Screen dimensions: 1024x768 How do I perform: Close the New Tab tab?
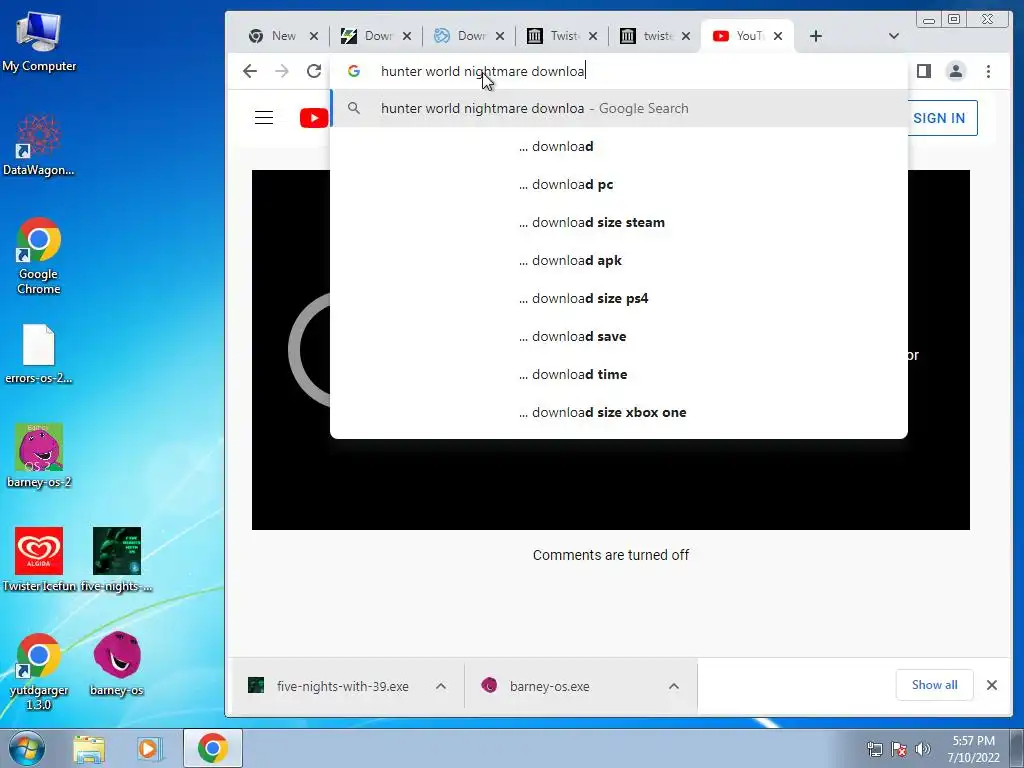[313, 36]
